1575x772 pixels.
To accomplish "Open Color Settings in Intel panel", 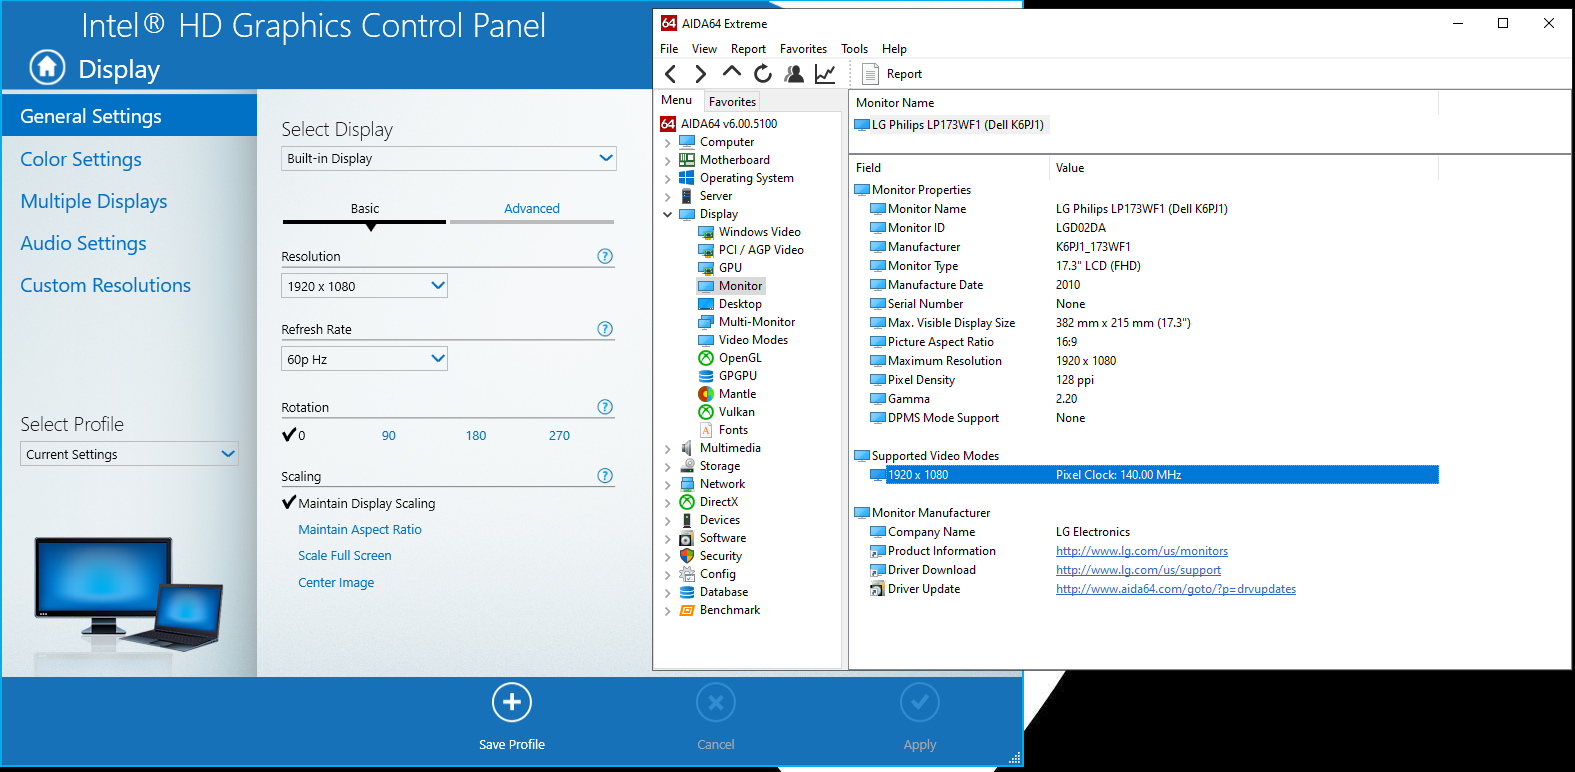I will pyautogui.click(x=81, y=159).
